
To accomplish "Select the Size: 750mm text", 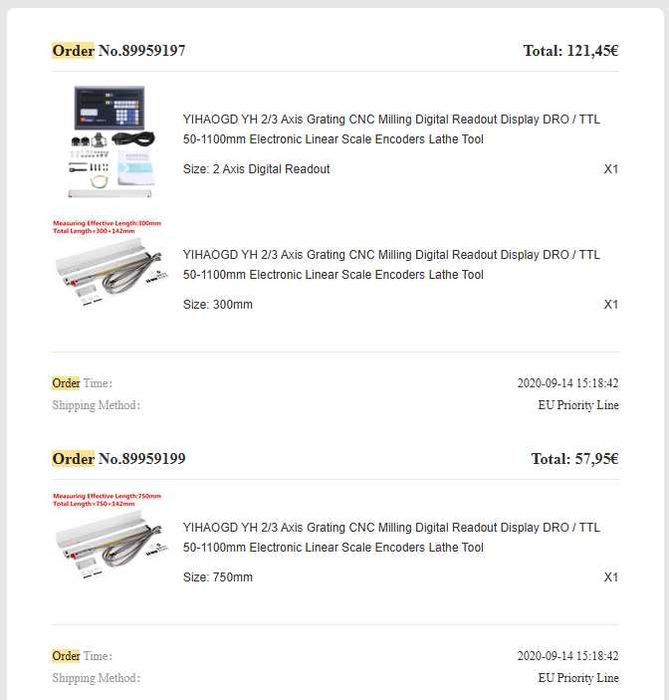I will pos(218,577).
